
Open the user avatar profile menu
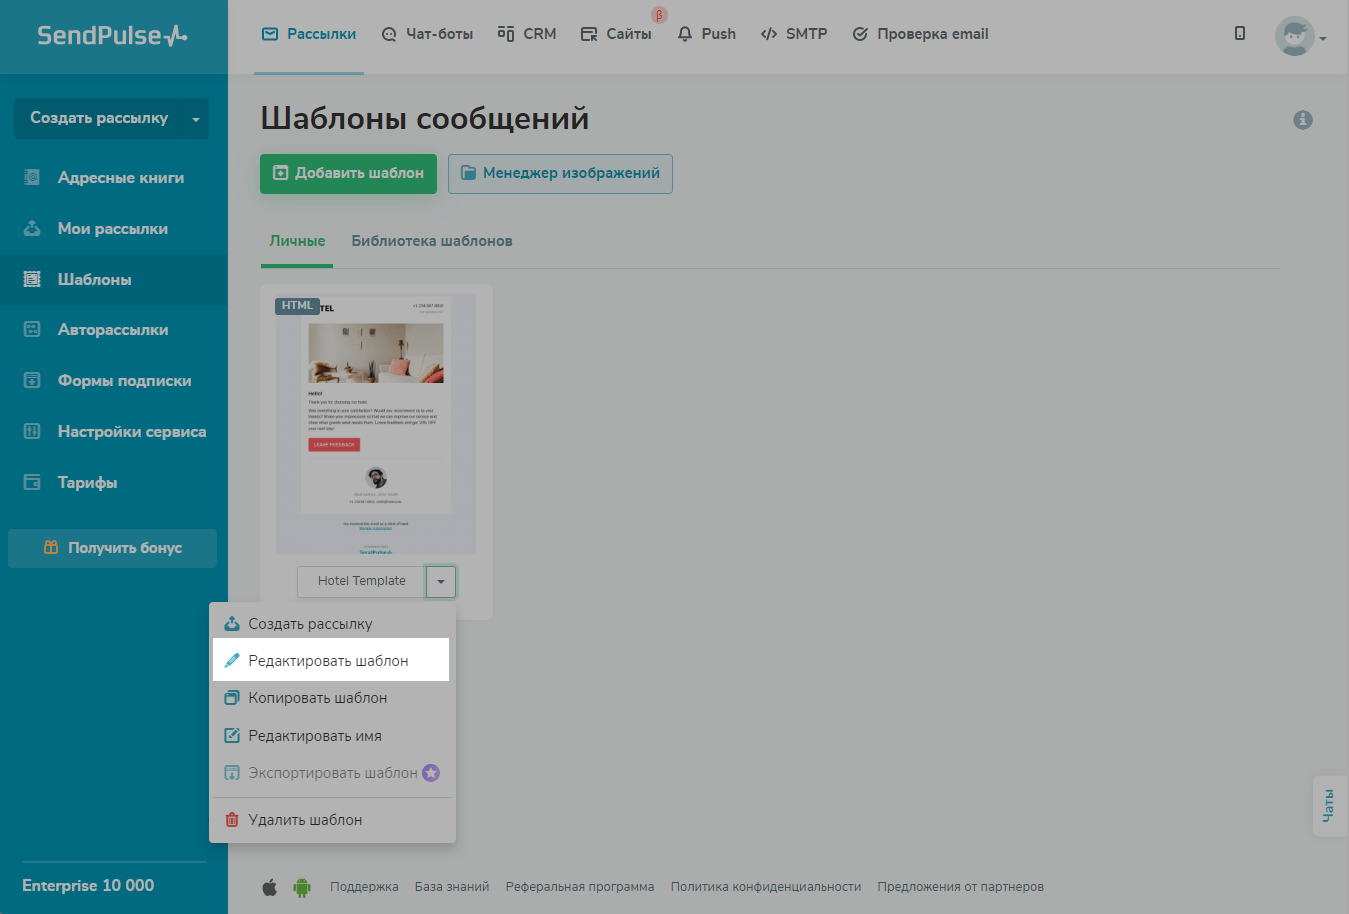(1299, 37)
